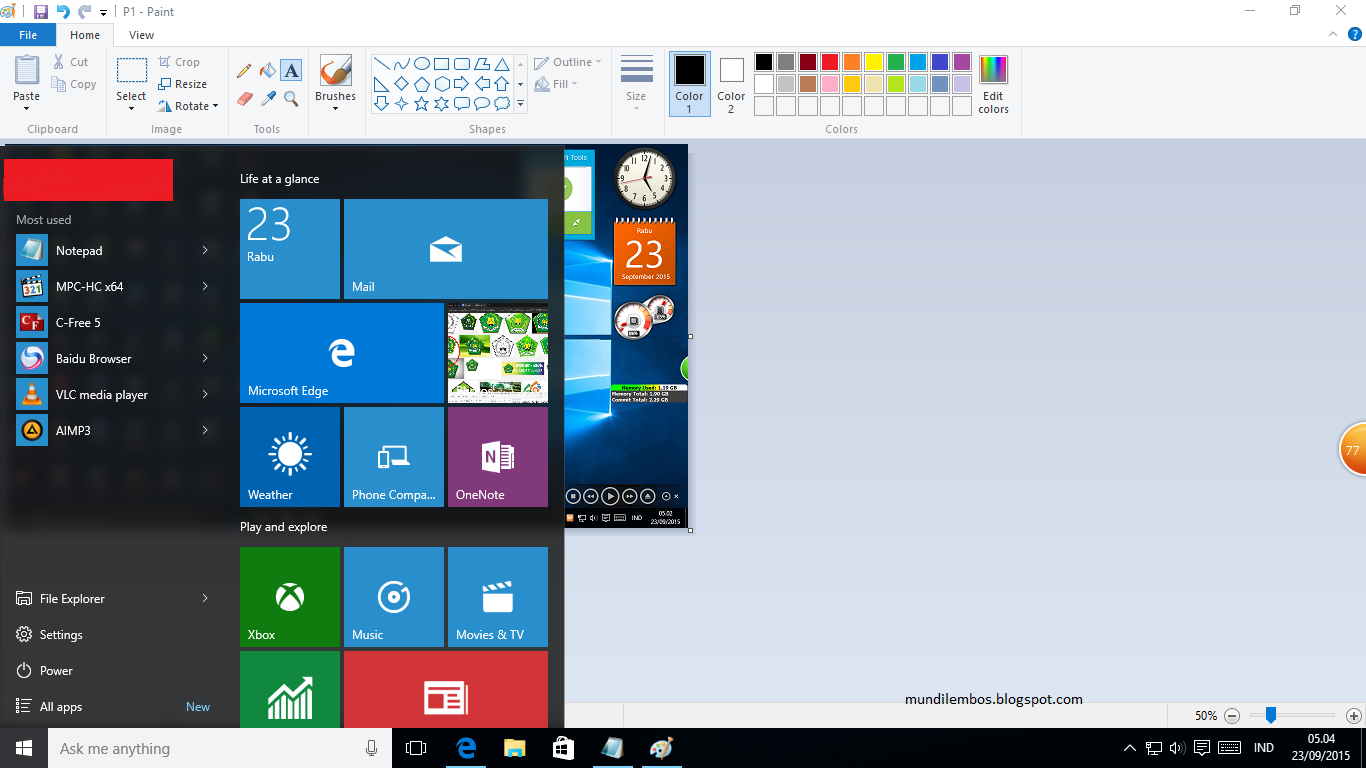The image size is (1366, 768).
Task: Launch Microsoft Edge from the taskbar
Action: (x=465, y=748)
